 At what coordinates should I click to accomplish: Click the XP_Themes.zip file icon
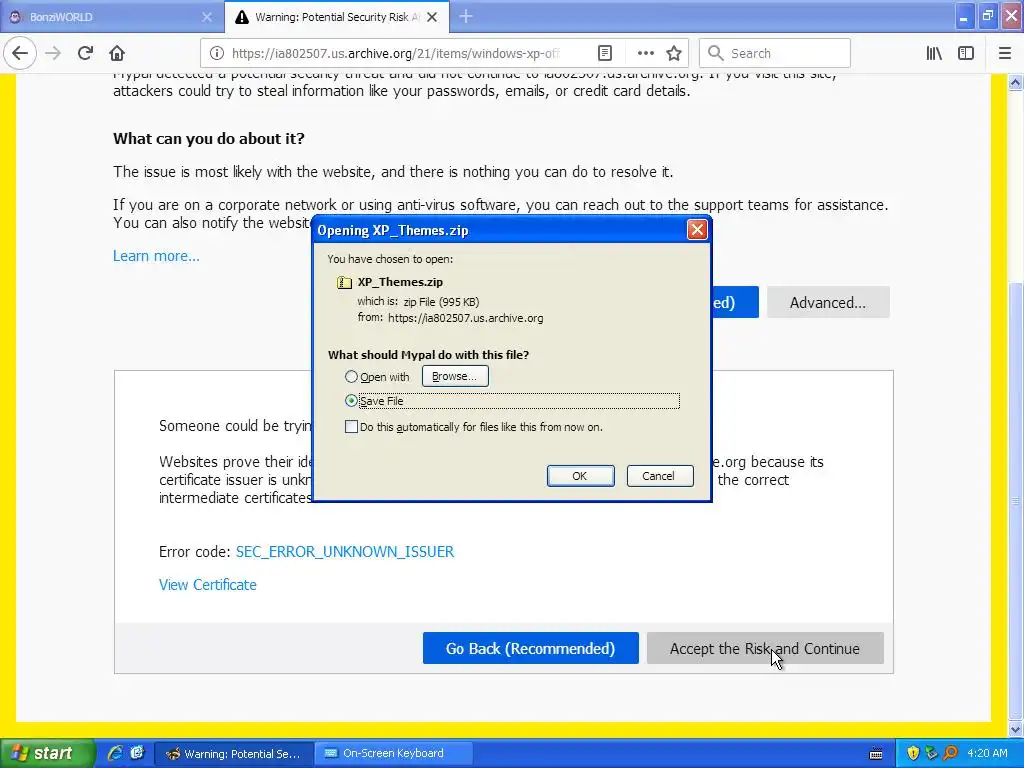point(344,282)
